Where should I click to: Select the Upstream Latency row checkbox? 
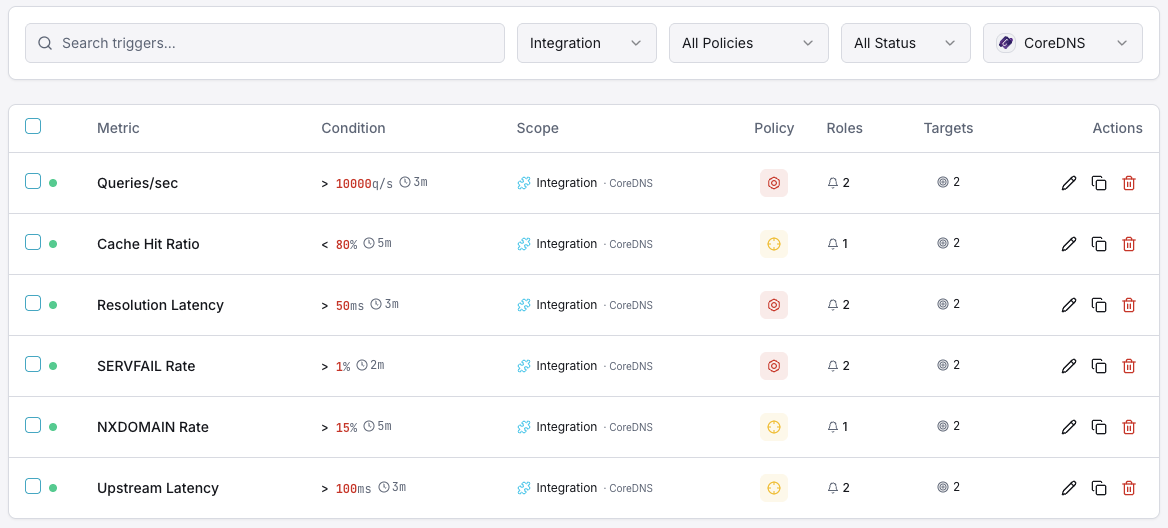[x=33, y=486]
